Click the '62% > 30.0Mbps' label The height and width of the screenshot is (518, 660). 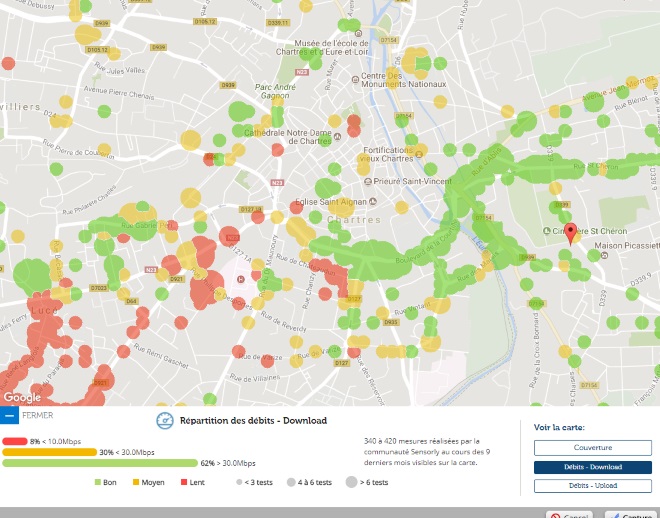pyautogui.click(x=228, y=463)
